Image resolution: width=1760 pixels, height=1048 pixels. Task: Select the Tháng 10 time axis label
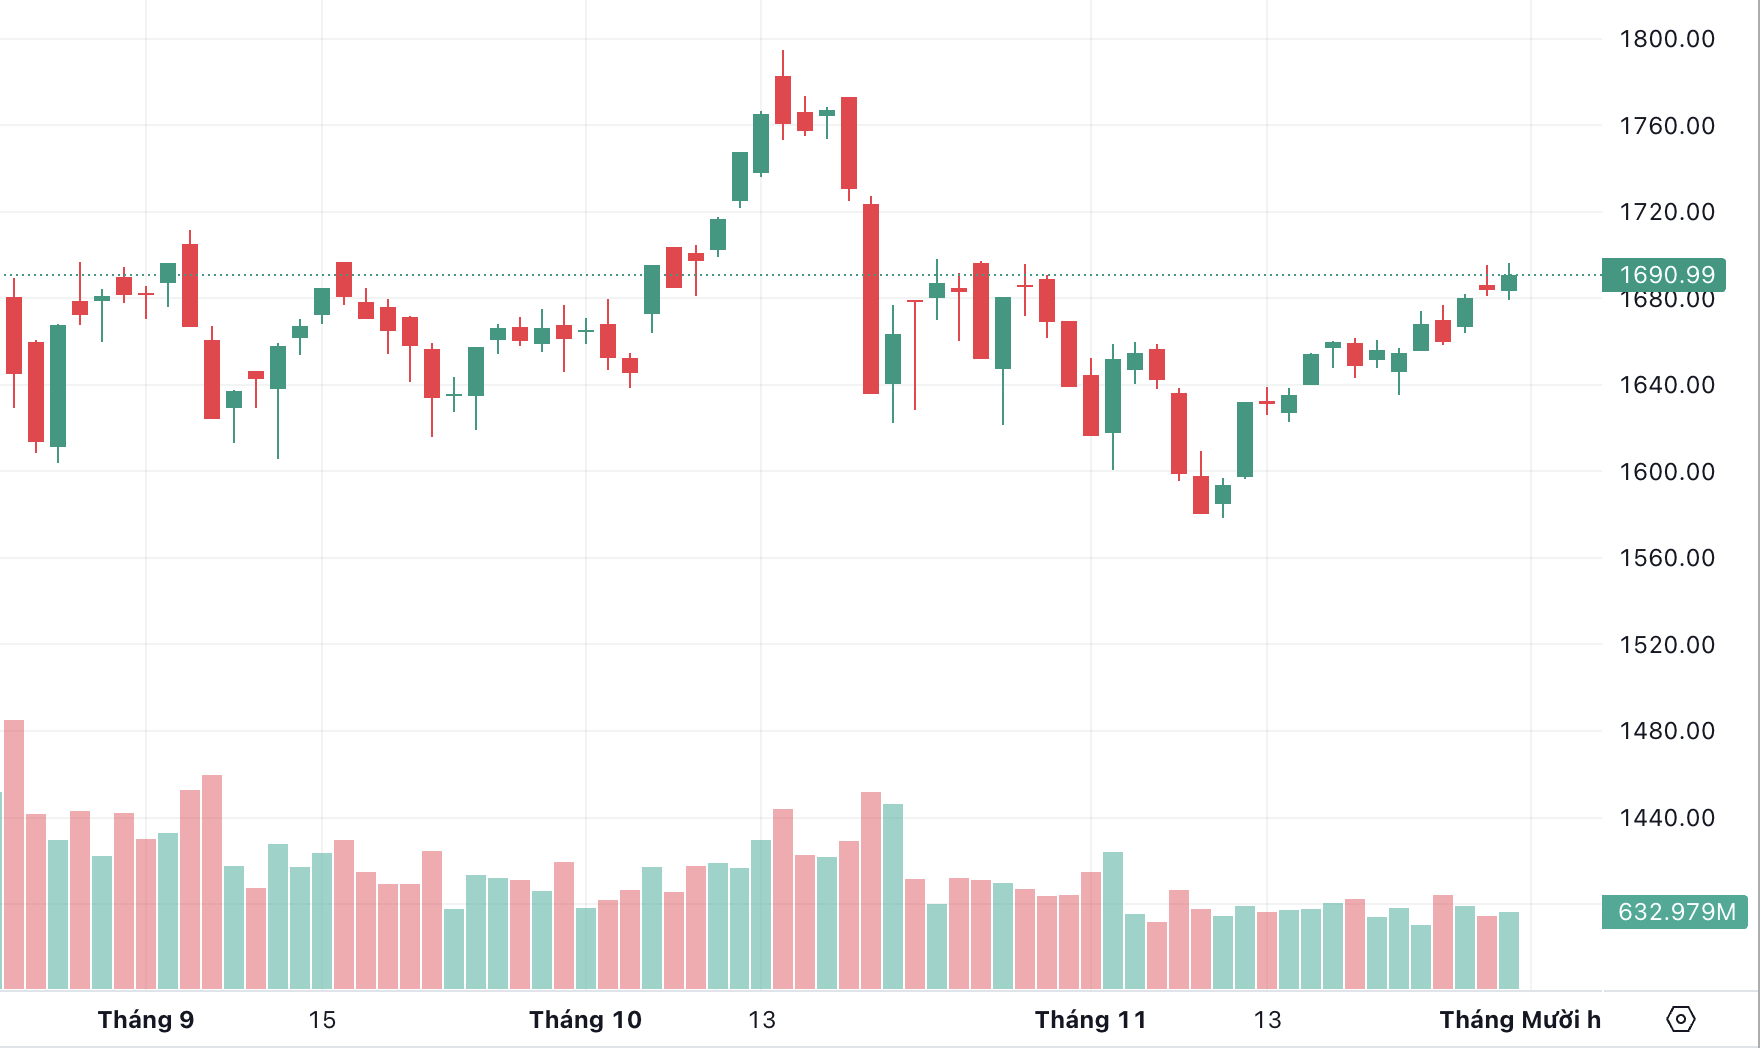[585, 1020]
